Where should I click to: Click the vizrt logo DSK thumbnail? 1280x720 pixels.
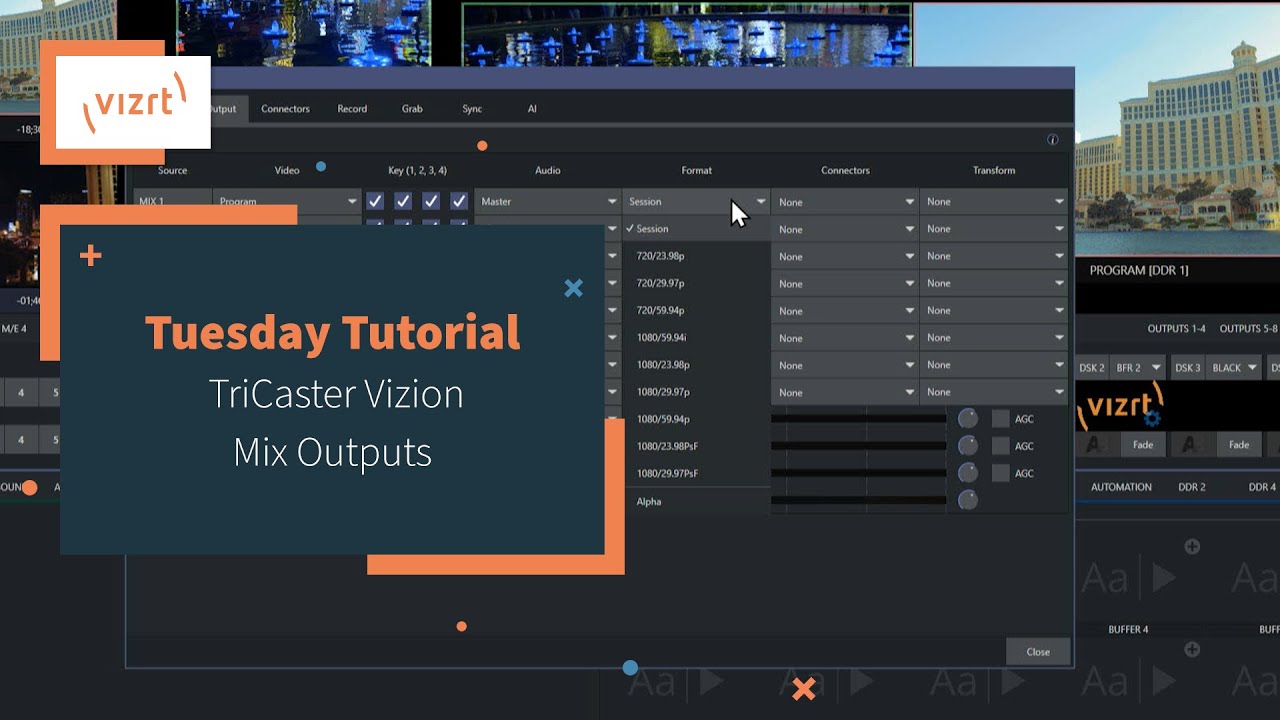click(1120, 407)
